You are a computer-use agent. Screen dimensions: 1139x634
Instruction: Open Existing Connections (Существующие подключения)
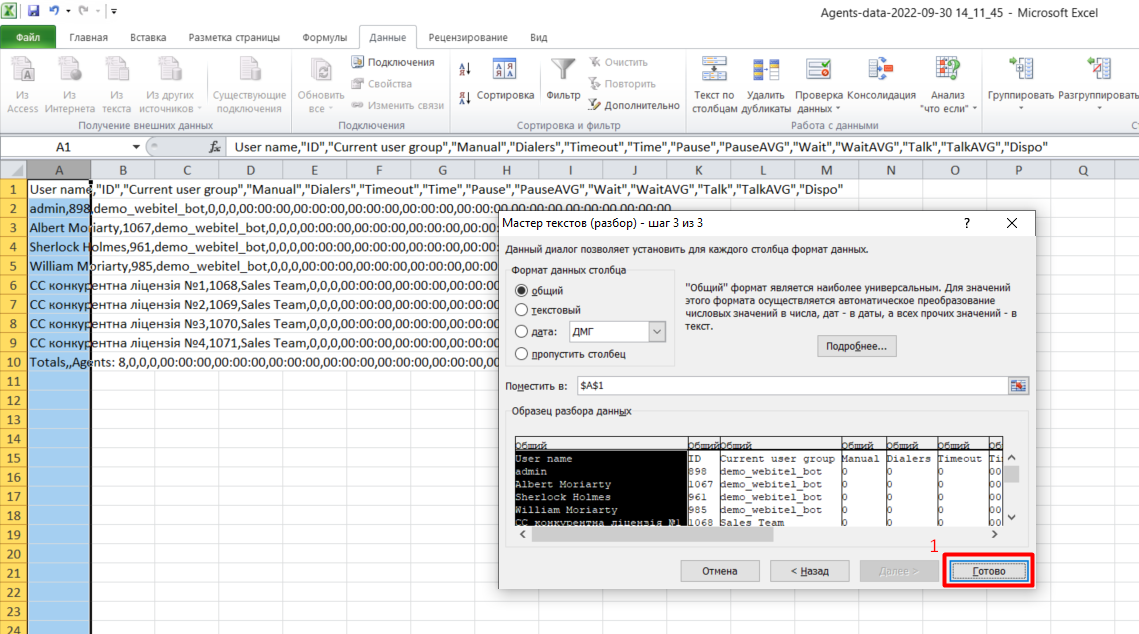pyautogui.click(x=249, y=86)
